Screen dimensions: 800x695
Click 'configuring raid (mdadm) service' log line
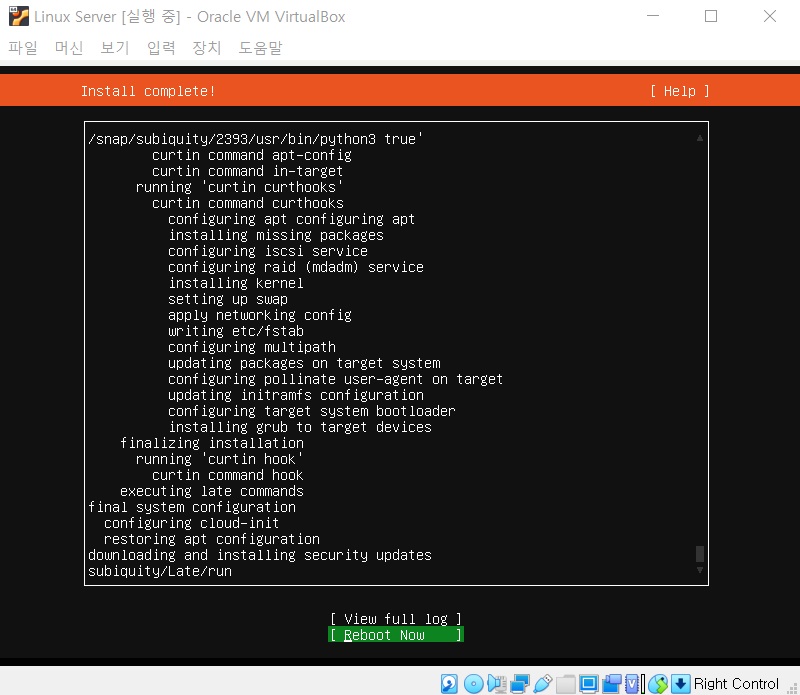296,267
